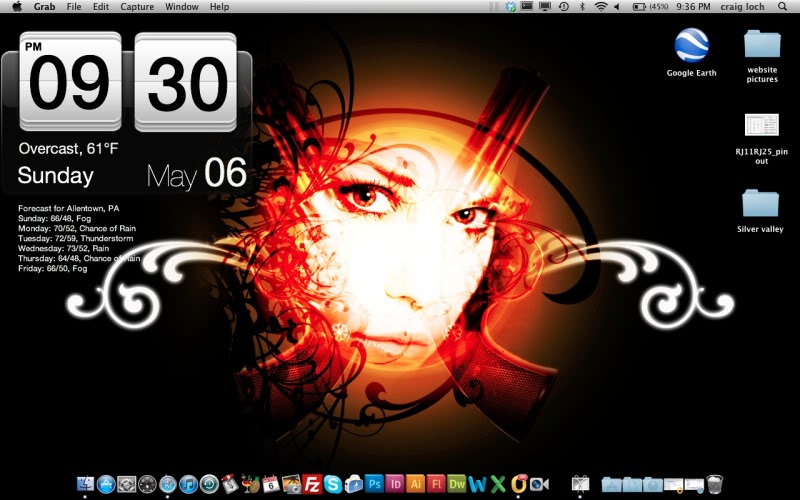The image size is (800, 500).
Task: Open iPhoto from the dock
Action: (291, 484)
